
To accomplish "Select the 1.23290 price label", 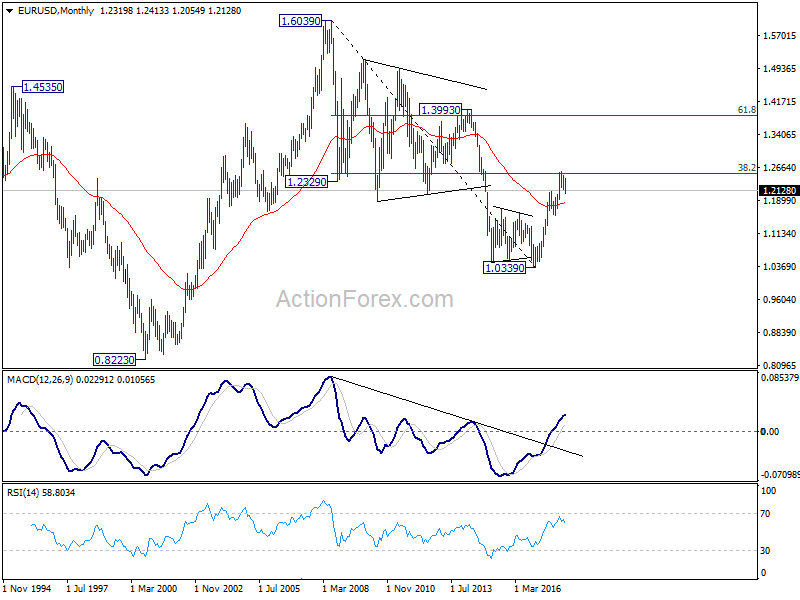I will click(306, 182).
